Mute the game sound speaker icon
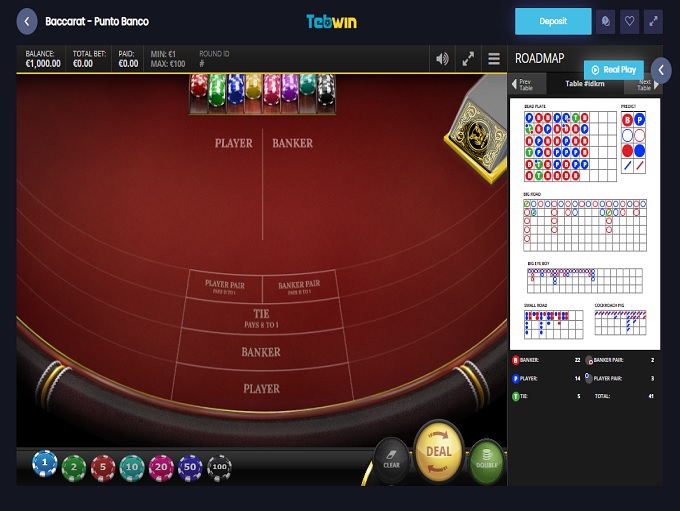Image resolution: width=680 pixels, height=511 pixels. pyautogui.click(x=442, y=59)
